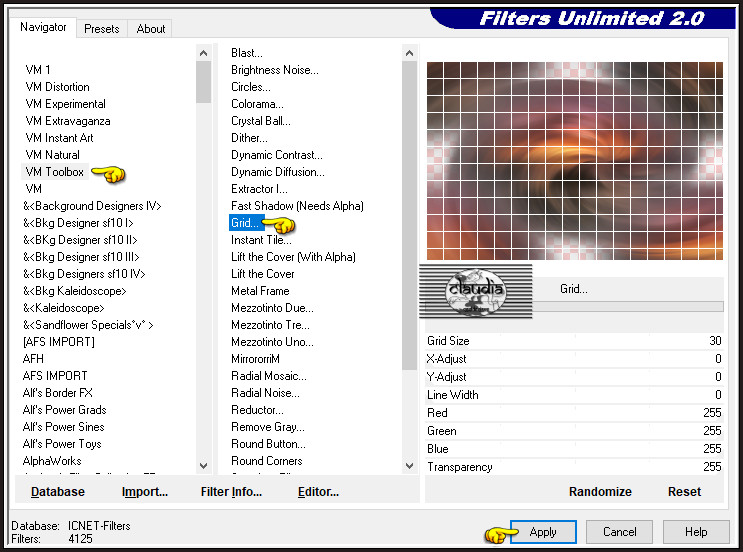Screen dimensions: 743x552
Task: Select the Radial Mosaic... filter
Action: click(269, 376)
